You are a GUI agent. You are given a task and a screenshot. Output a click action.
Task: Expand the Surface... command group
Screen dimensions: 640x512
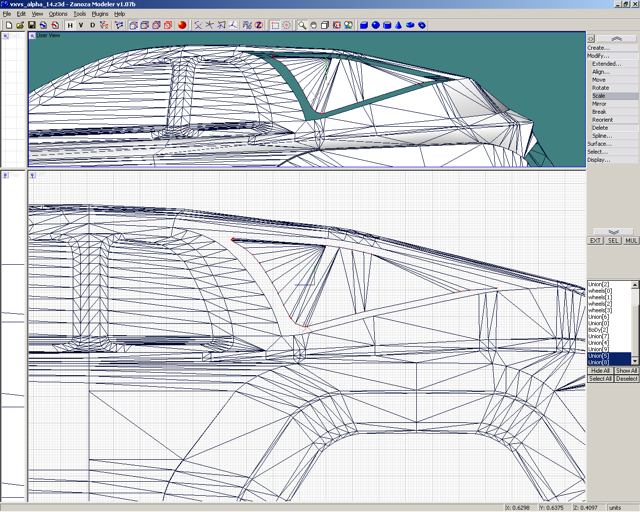coord(599,144)
